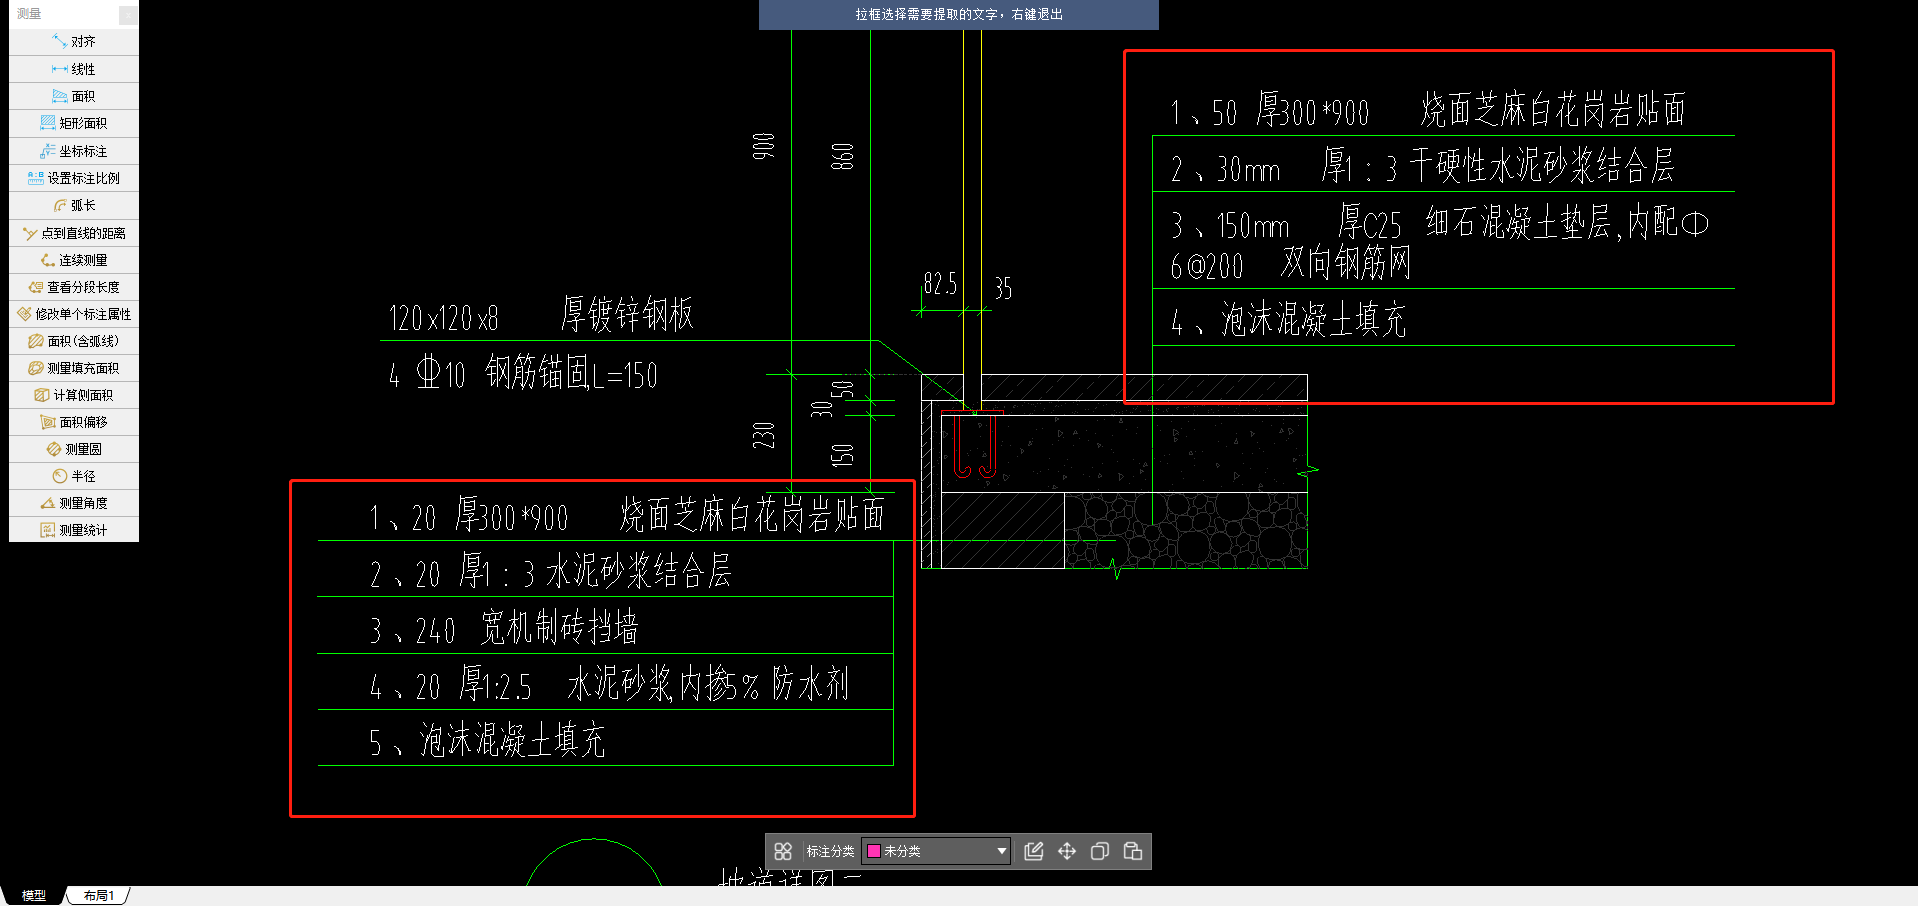Screen dimensions: 1918x906
Task: Select the 线性 linear dimension tool
Action: click(74, 69)
